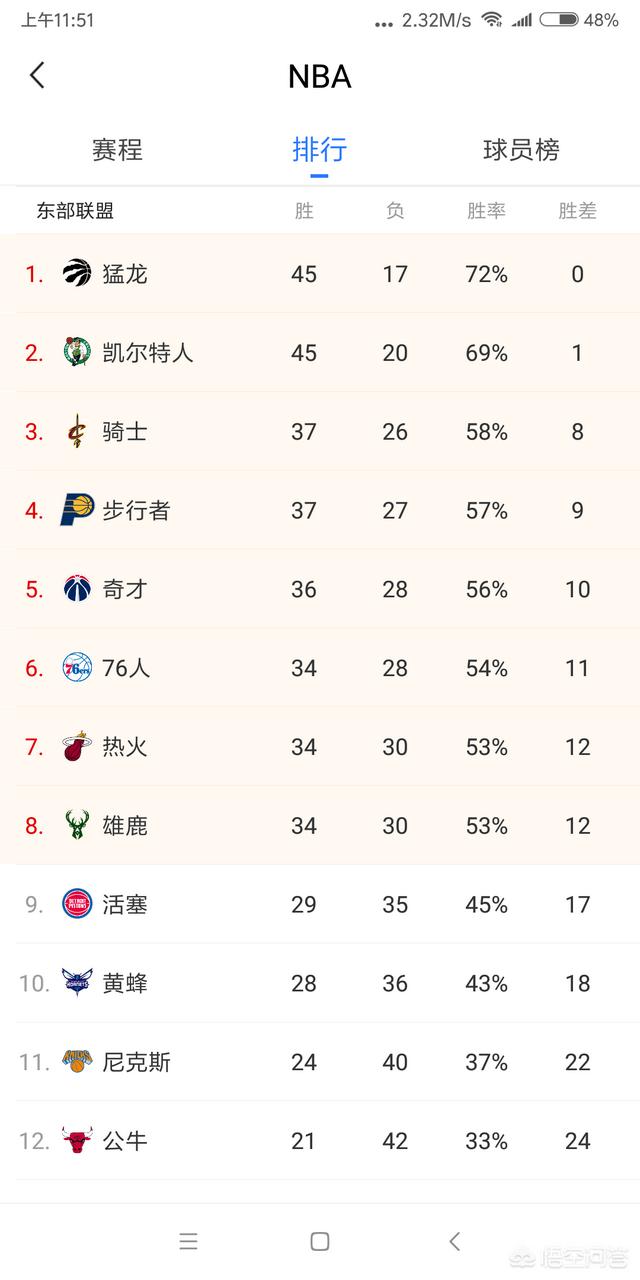Tap the 东部联盟 conference header

[x=75, y=211]
